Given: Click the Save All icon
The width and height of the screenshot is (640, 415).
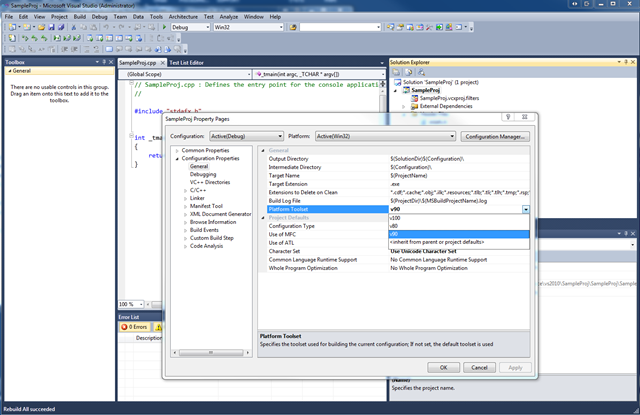Looking at the screenshot, I should click(61, 27).
